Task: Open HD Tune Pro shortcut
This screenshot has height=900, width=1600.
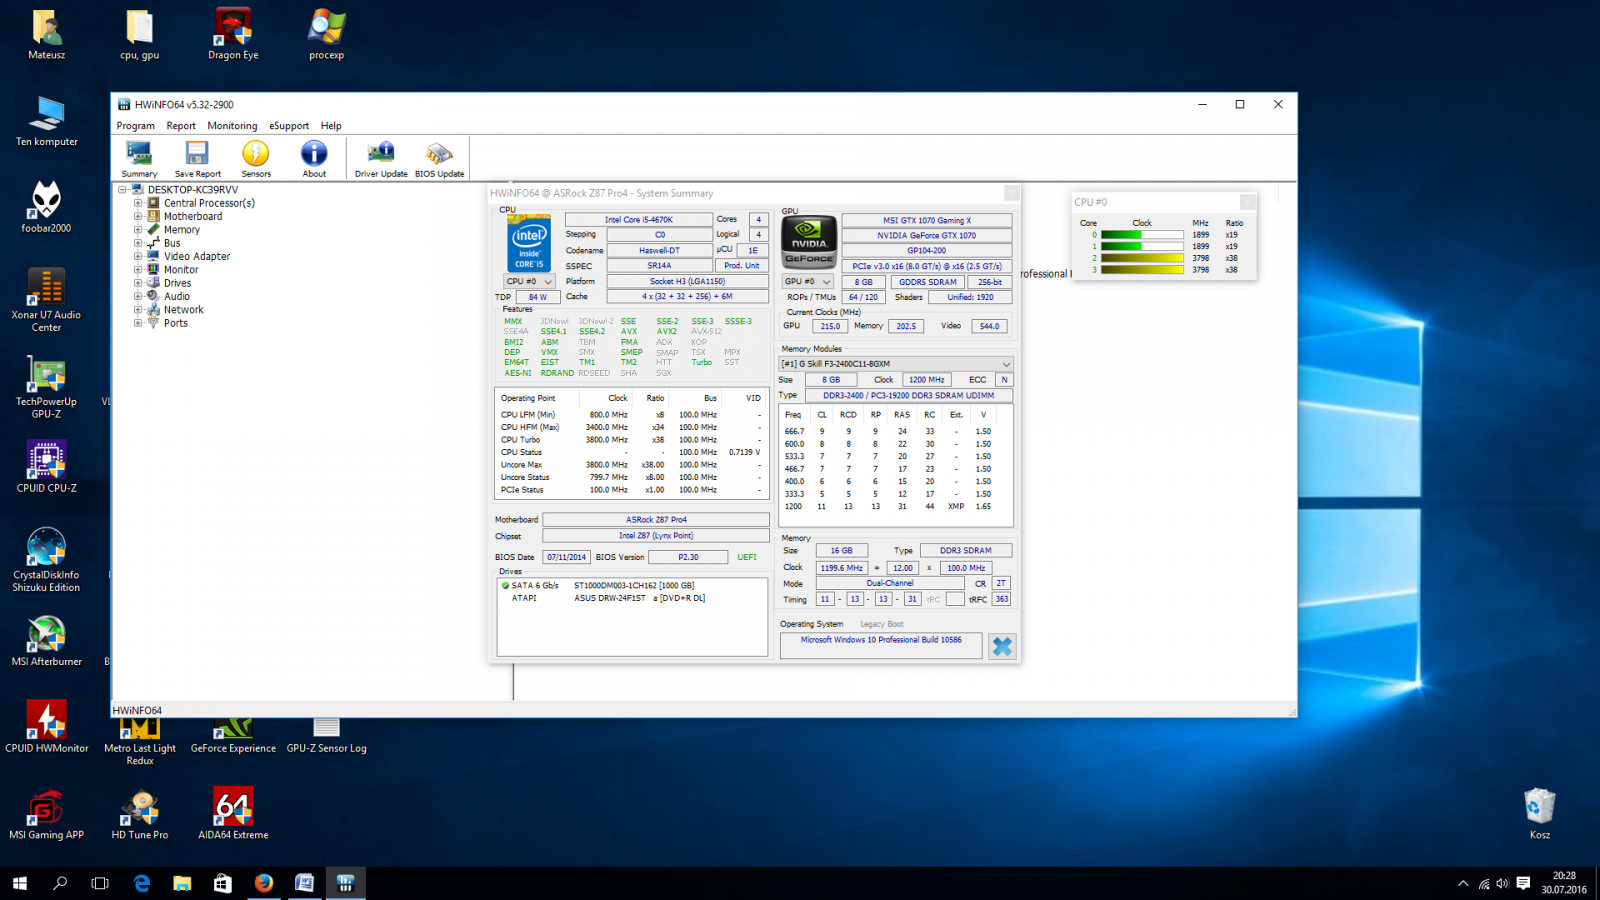Action: 140,814
